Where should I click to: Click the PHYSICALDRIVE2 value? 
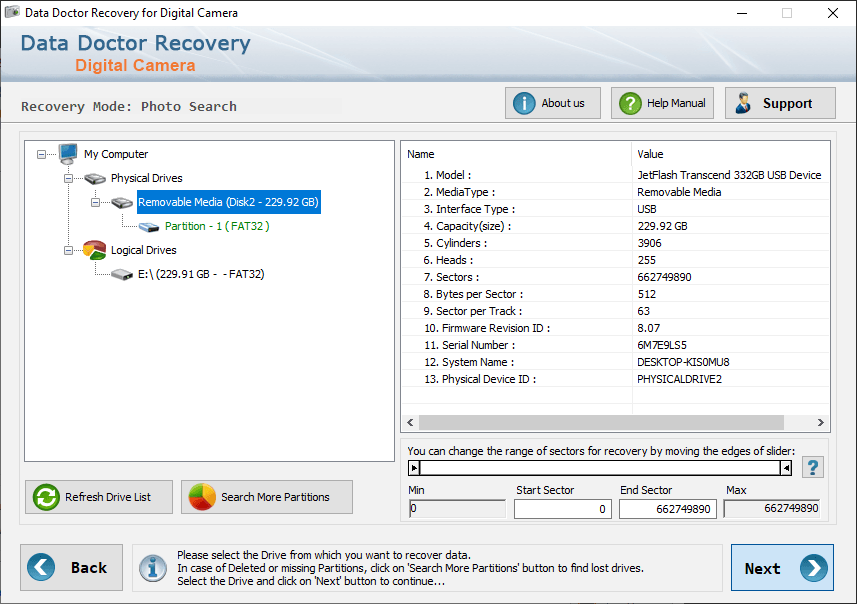679,379
